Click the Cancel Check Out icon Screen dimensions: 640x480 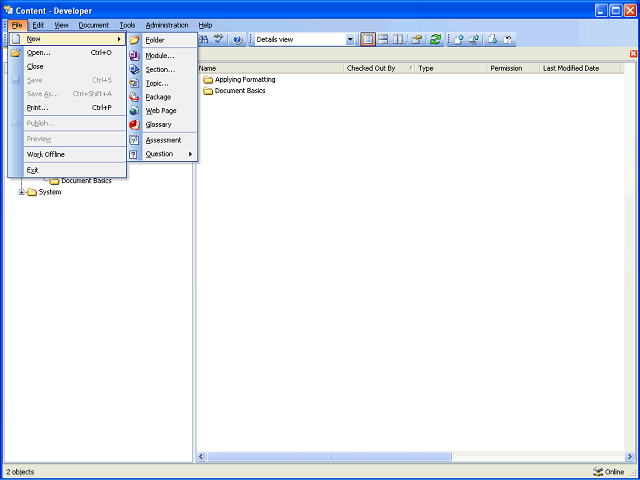click(x=508, y=40)
